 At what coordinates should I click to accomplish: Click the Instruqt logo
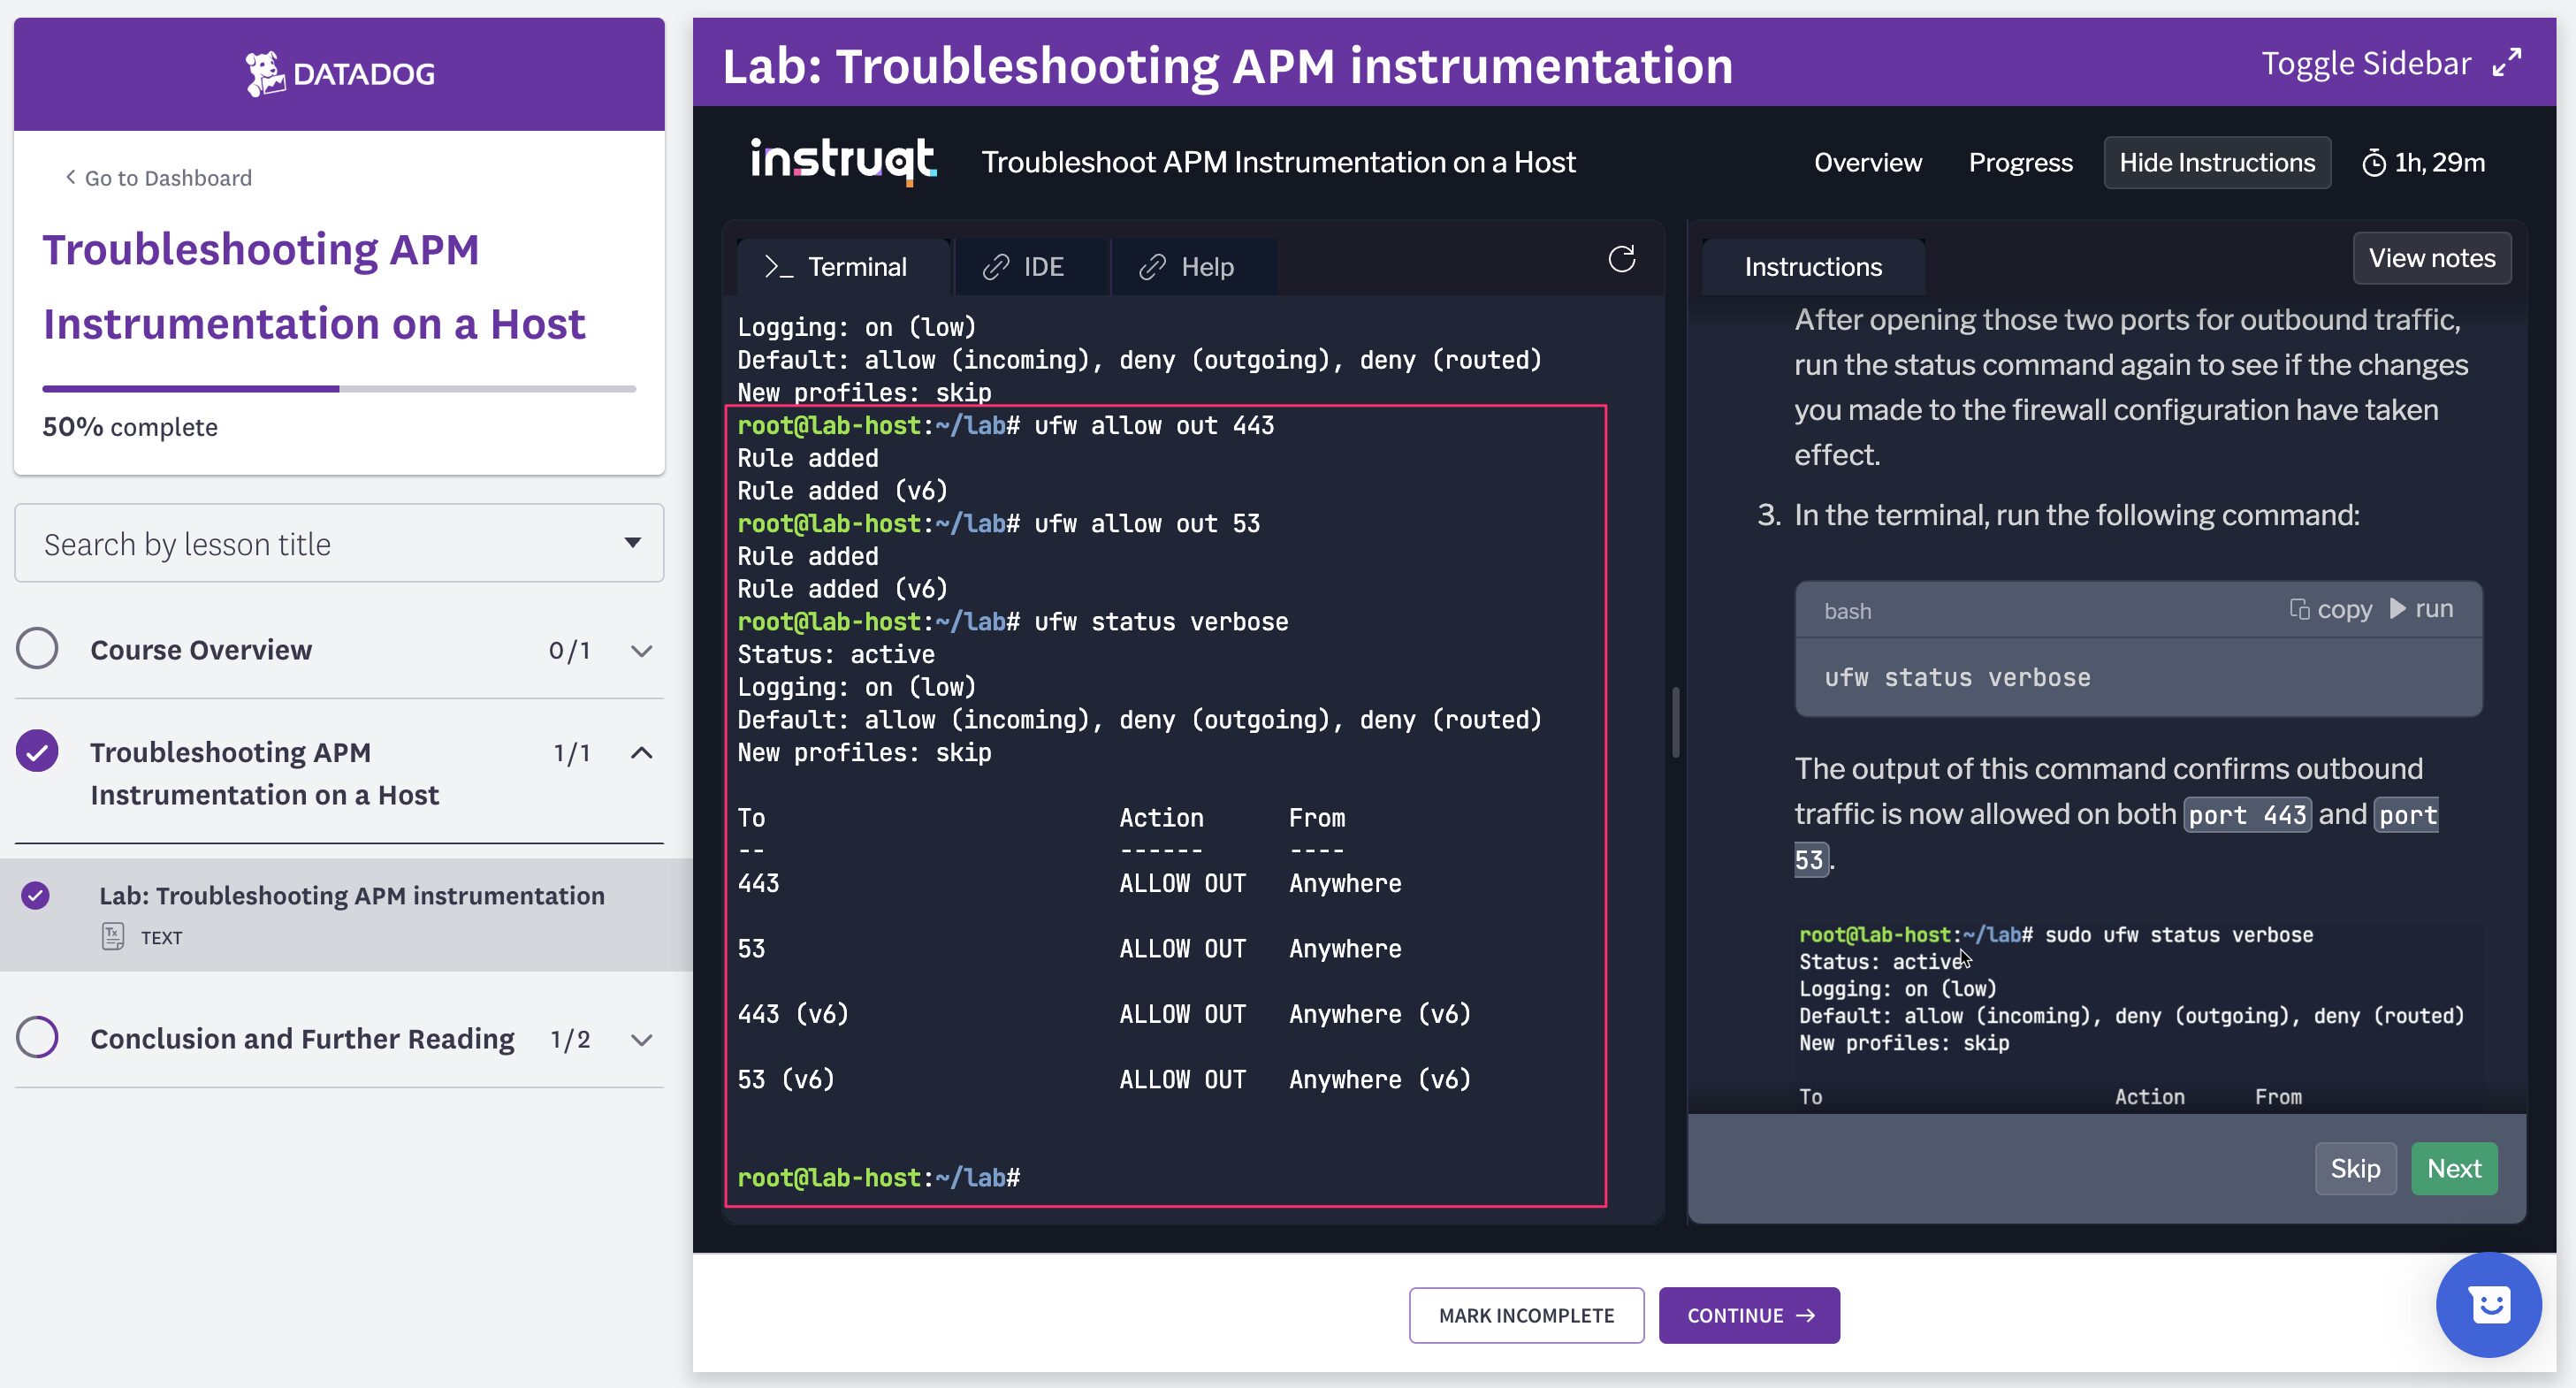pos(843,162)
